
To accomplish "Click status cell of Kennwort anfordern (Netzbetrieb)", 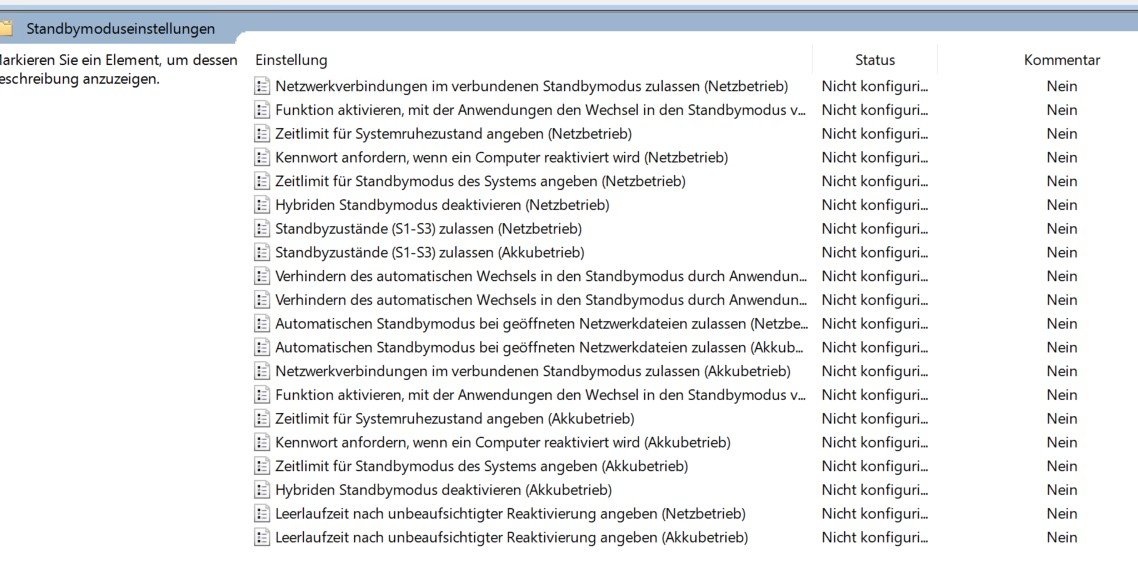I will (x=875, y=158).
